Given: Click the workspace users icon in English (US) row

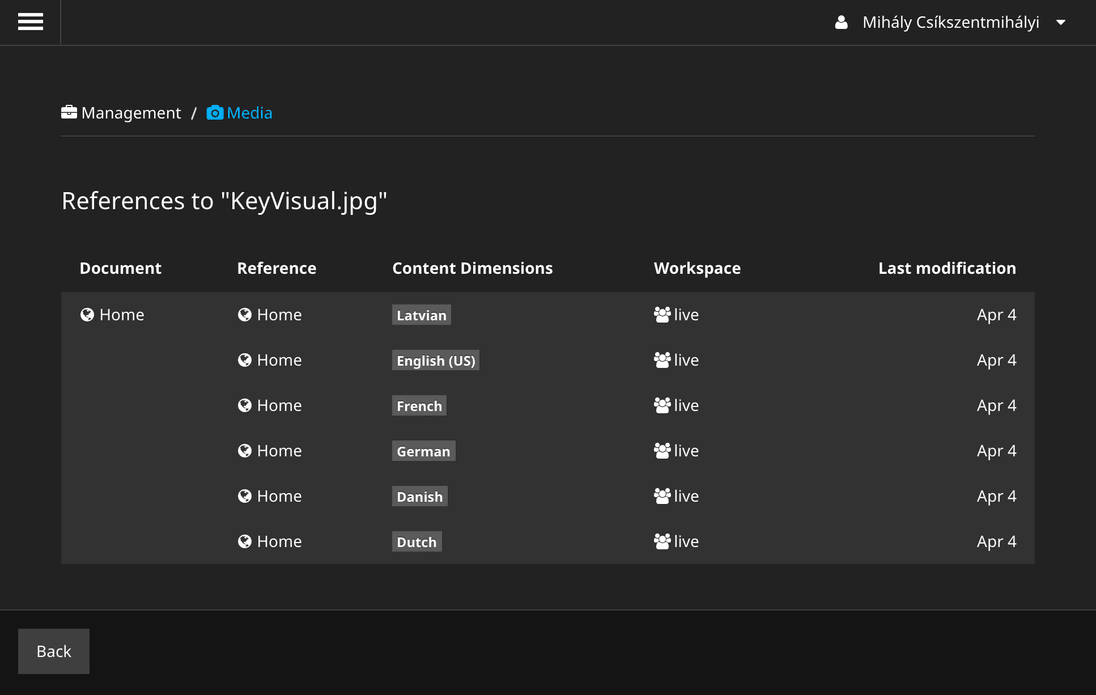Looking at the screenshot, I should tap(662, 360).
